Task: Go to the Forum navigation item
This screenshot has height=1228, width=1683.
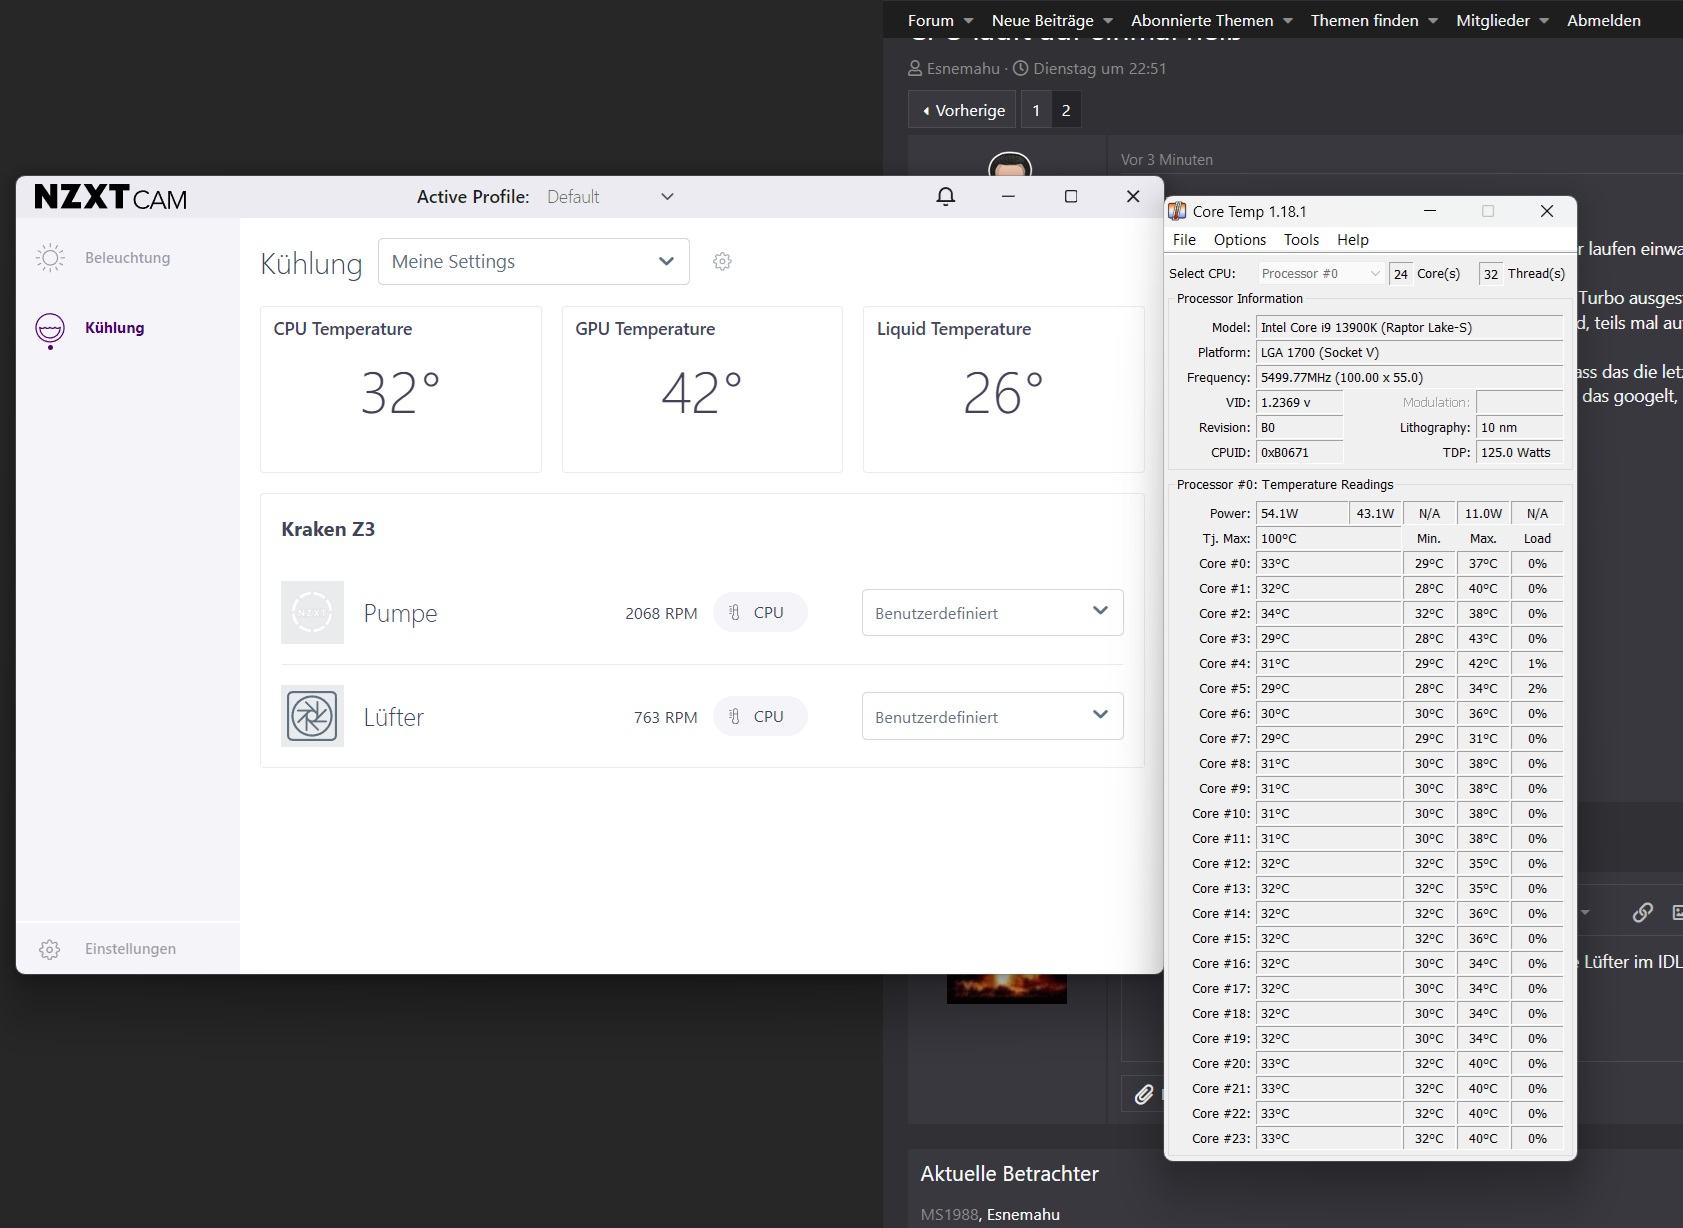Action: (x=931, y=20)
